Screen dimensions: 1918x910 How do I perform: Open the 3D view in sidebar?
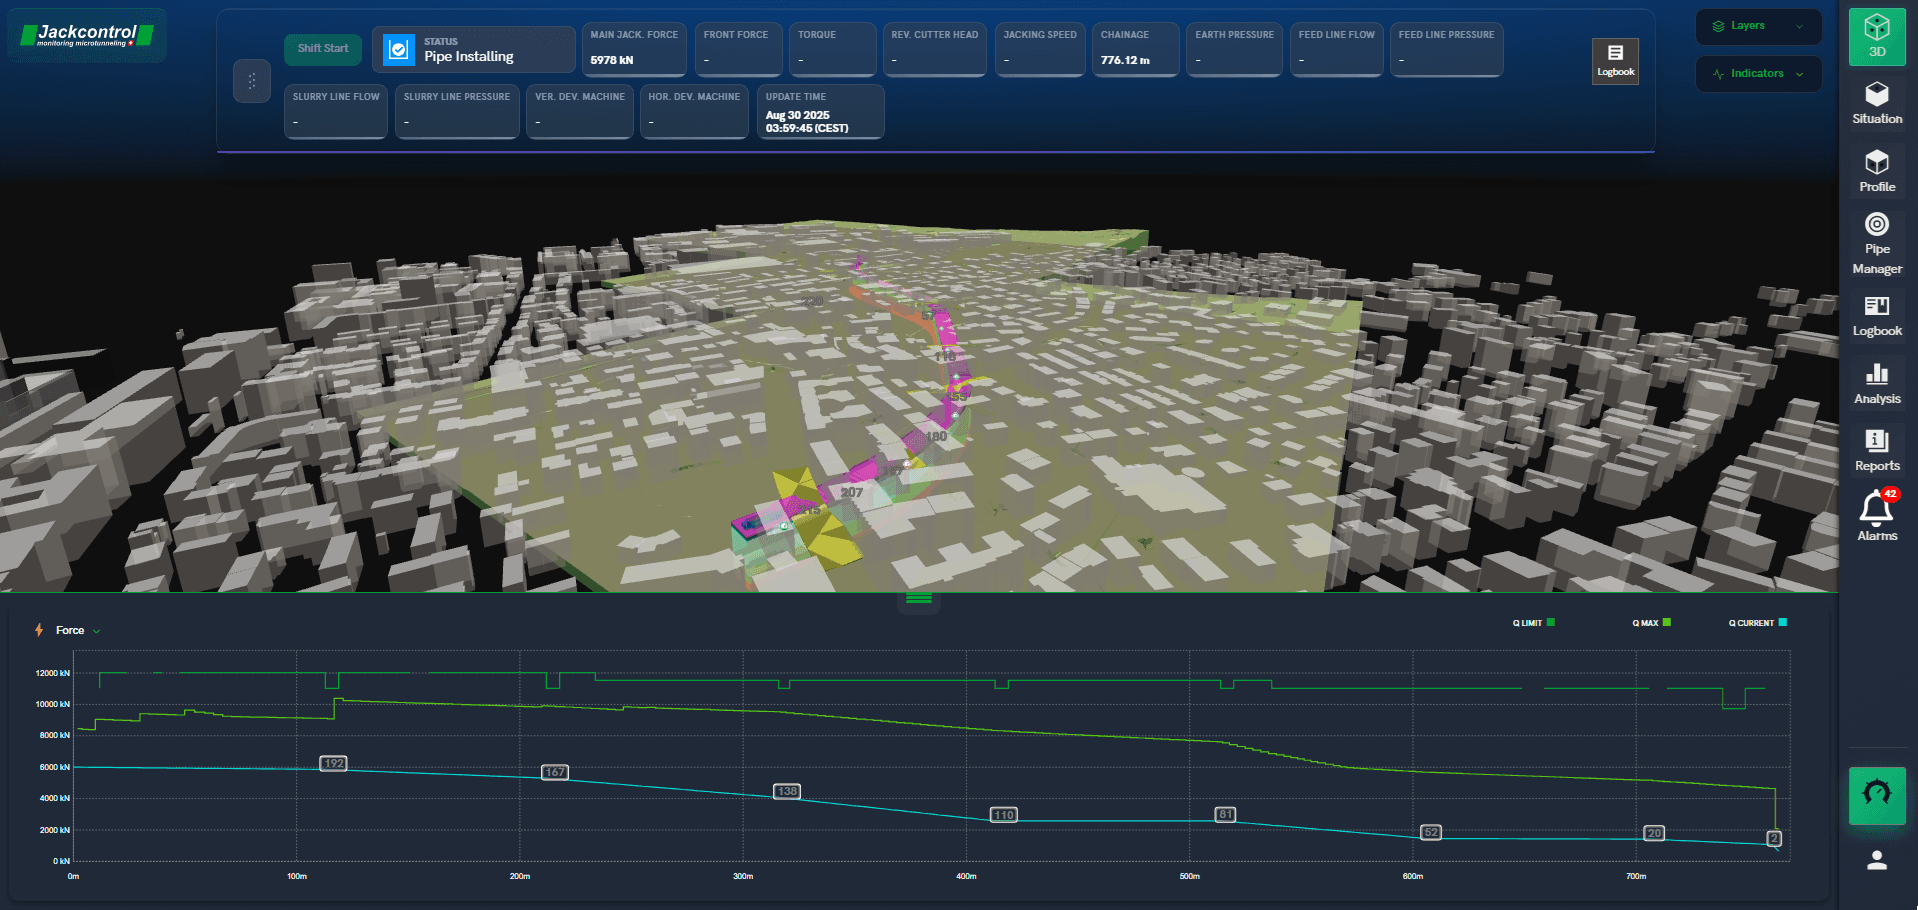pyautogui.click(x=1876, y=36)
